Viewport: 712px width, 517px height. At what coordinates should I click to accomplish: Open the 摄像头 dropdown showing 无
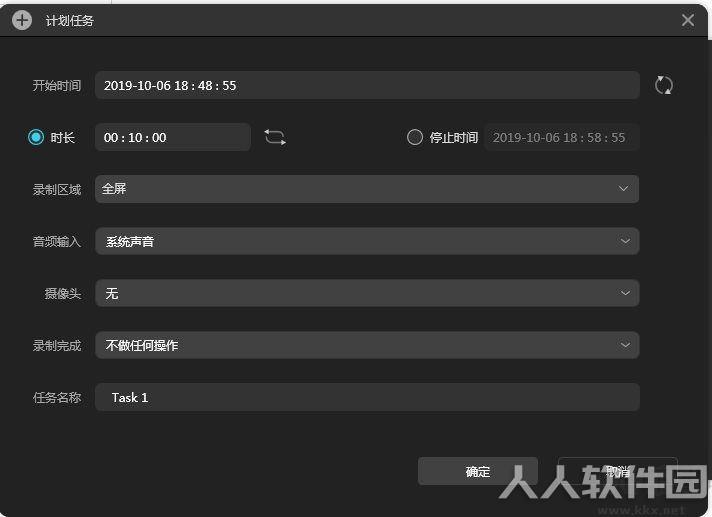point(367,293)
